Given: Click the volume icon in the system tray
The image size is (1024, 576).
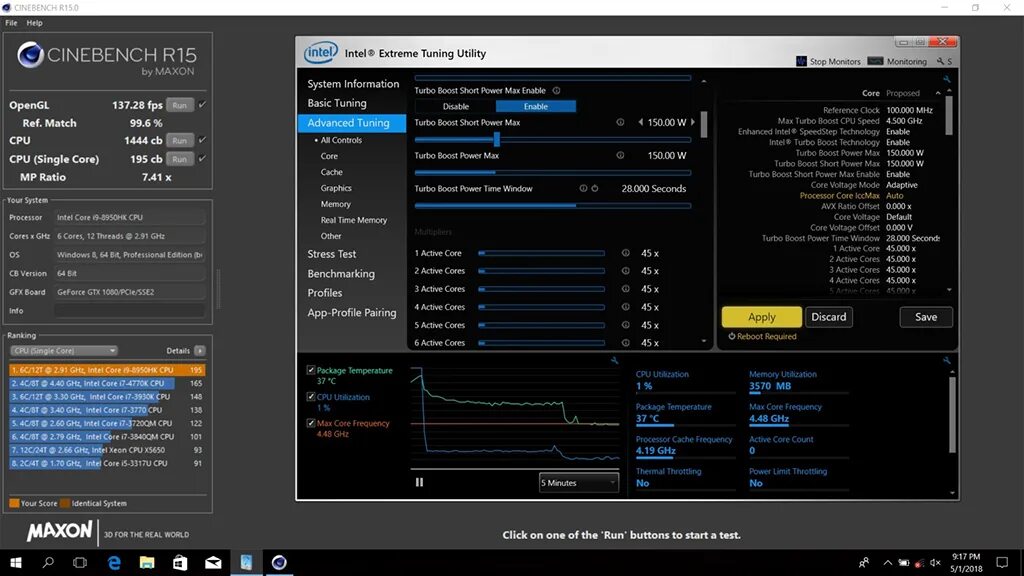Looking at the screenshot, I should pyautogui.click(x=935, y=562).
